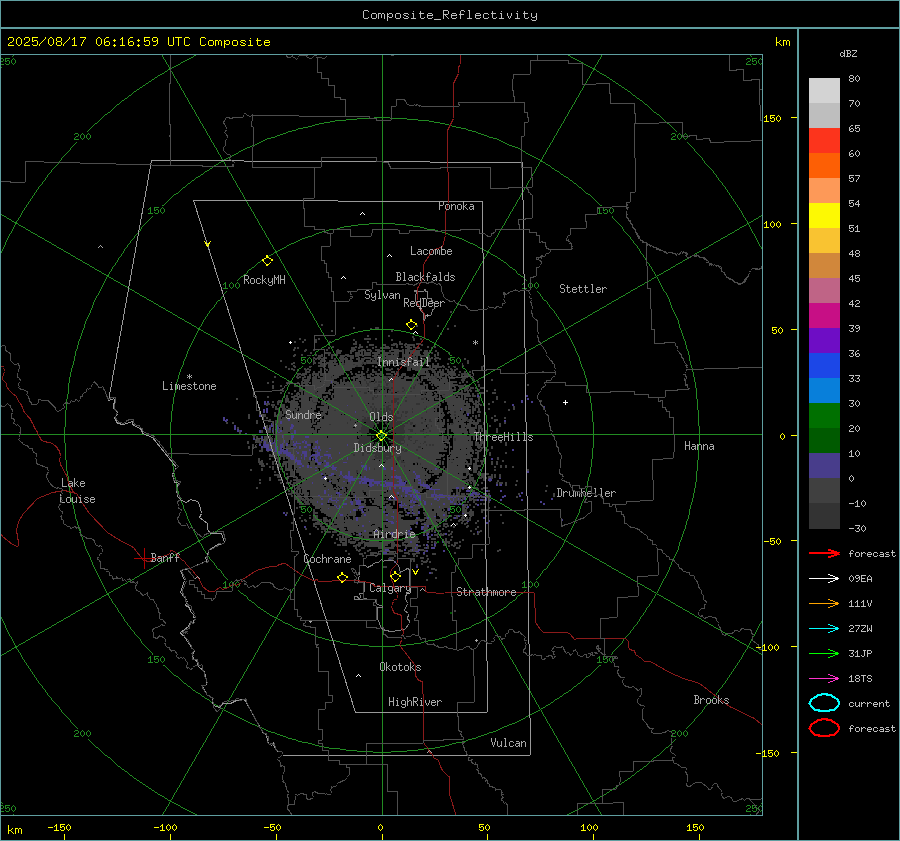Pick the bright yellow 54 dBZ swatch
This screenshot has width=900, height=841.
824,215
